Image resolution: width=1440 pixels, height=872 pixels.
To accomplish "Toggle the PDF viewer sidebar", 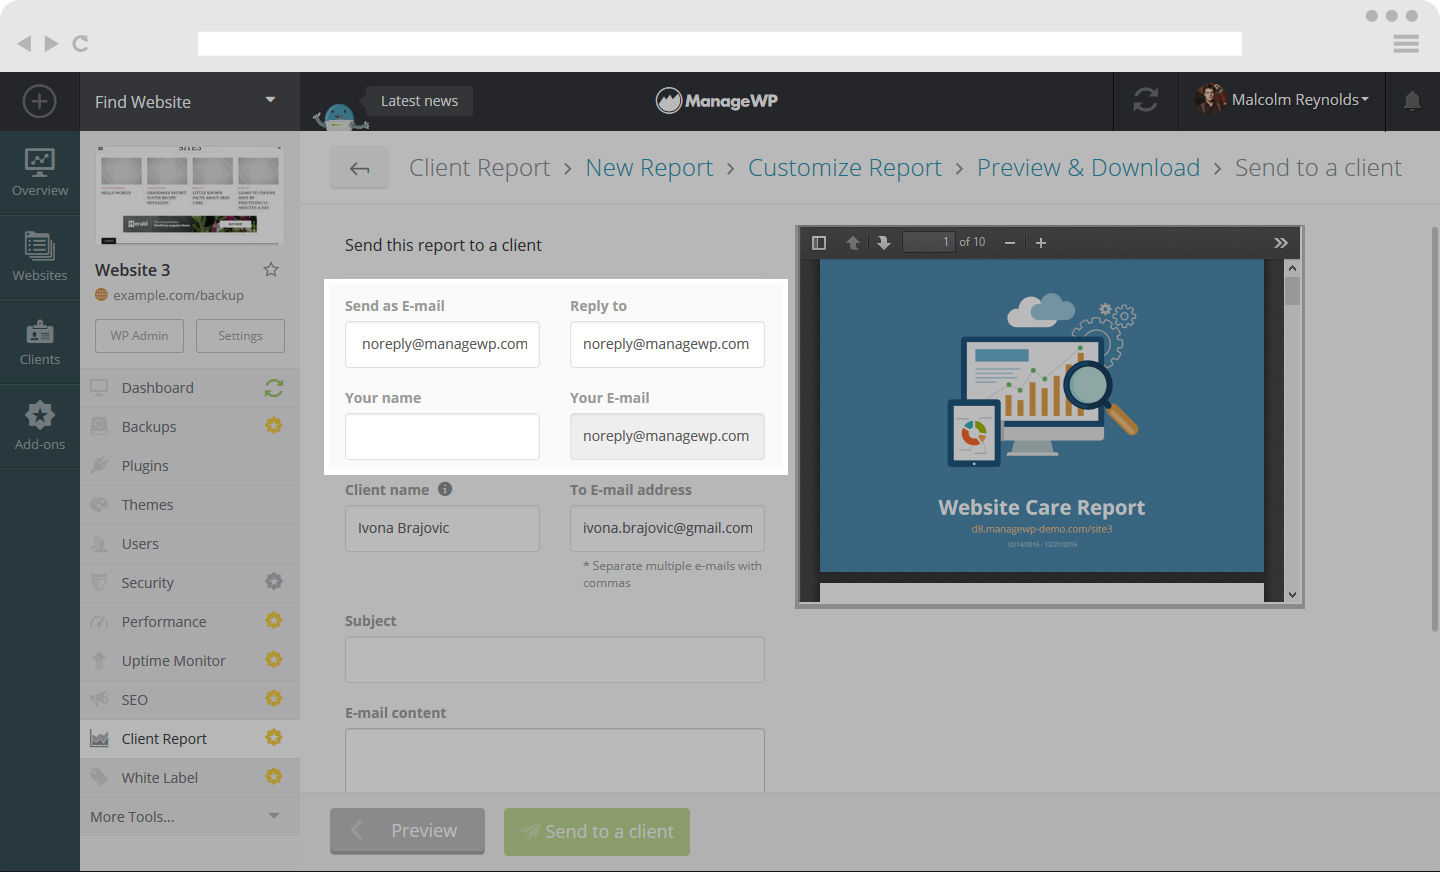I will point(819,243).
